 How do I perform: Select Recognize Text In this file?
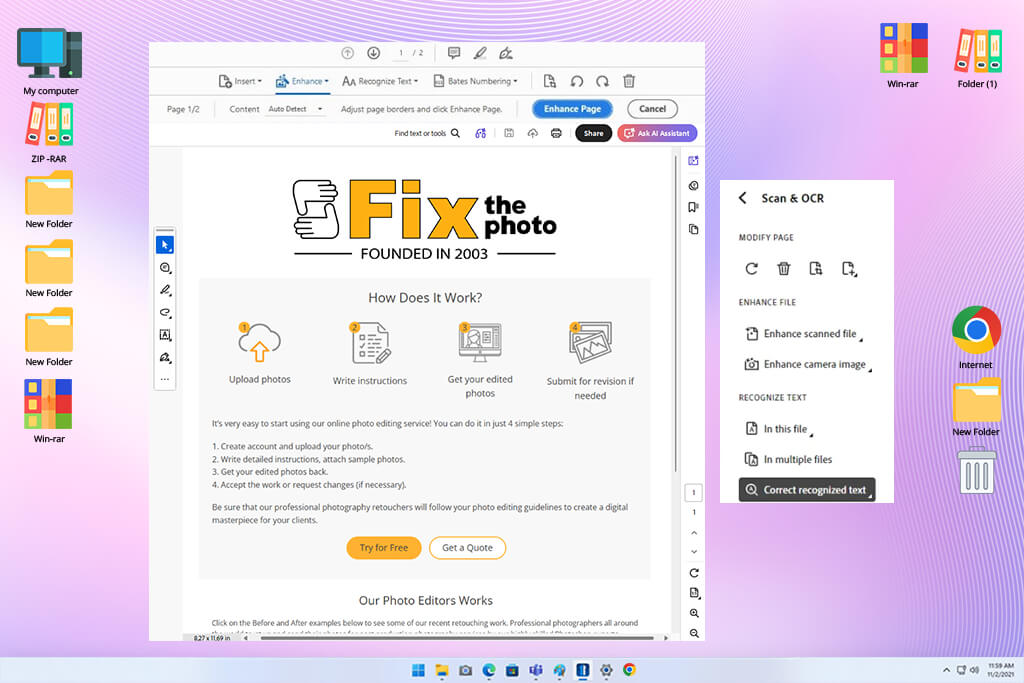tap(778, 429)
